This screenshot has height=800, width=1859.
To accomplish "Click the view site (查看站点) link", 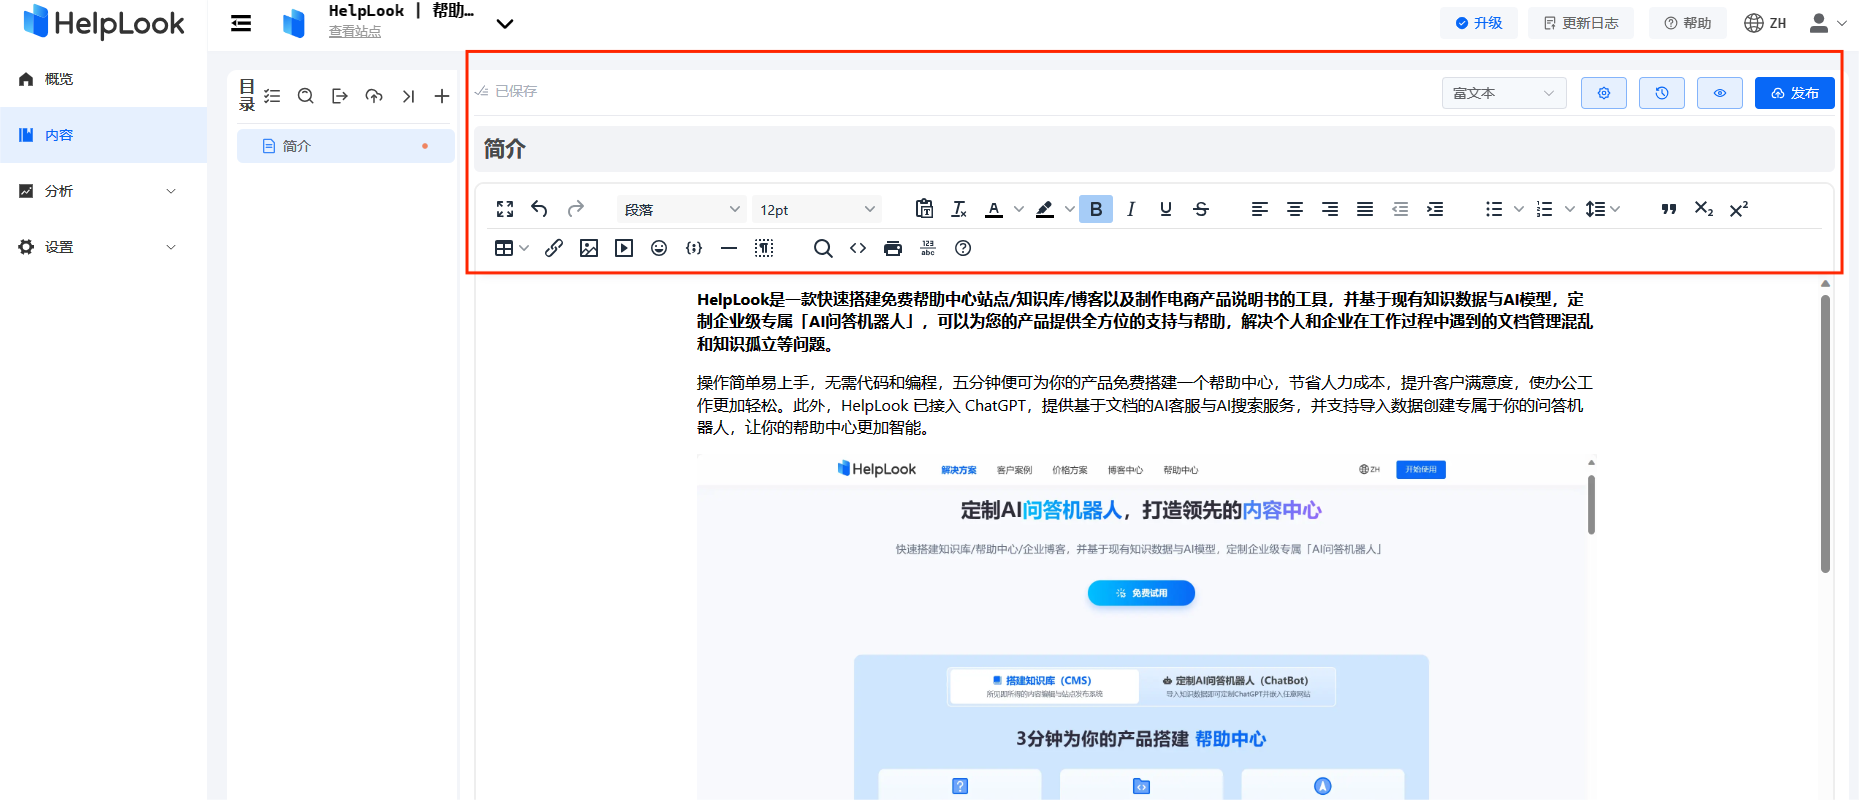I will click(x=355, y=32).
